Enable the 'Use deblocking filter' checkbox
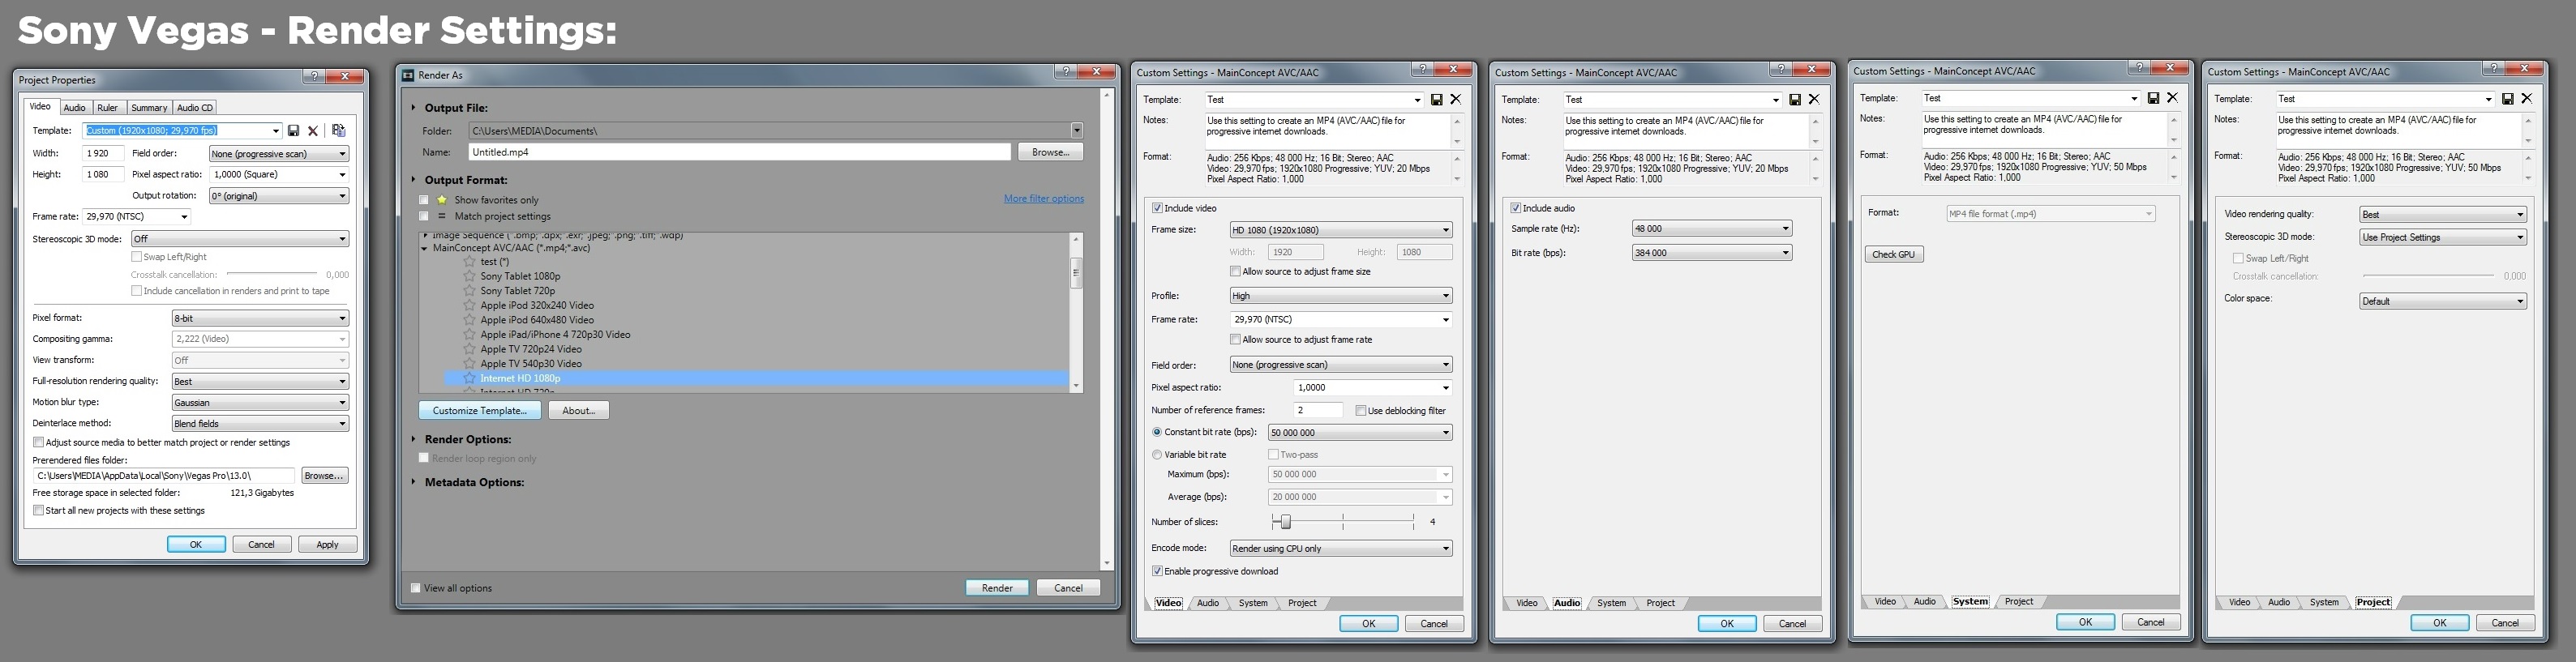This screenshot has height=662, width=2576. tap(1360, 410)
